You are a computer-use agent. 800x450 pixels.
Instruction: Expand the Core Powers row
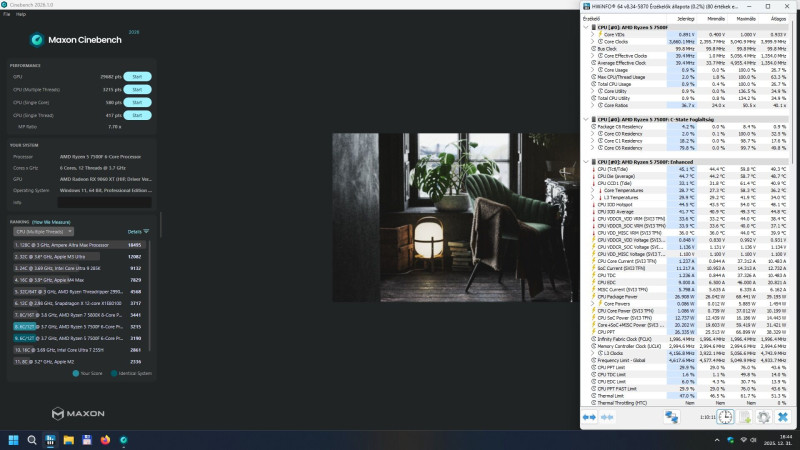[593, 304]
